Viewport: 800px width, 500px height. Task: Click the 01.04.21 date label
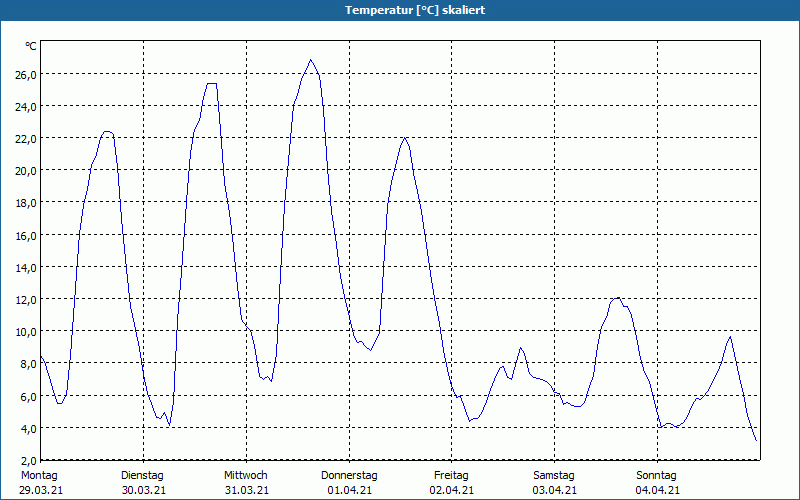point(349,490)
